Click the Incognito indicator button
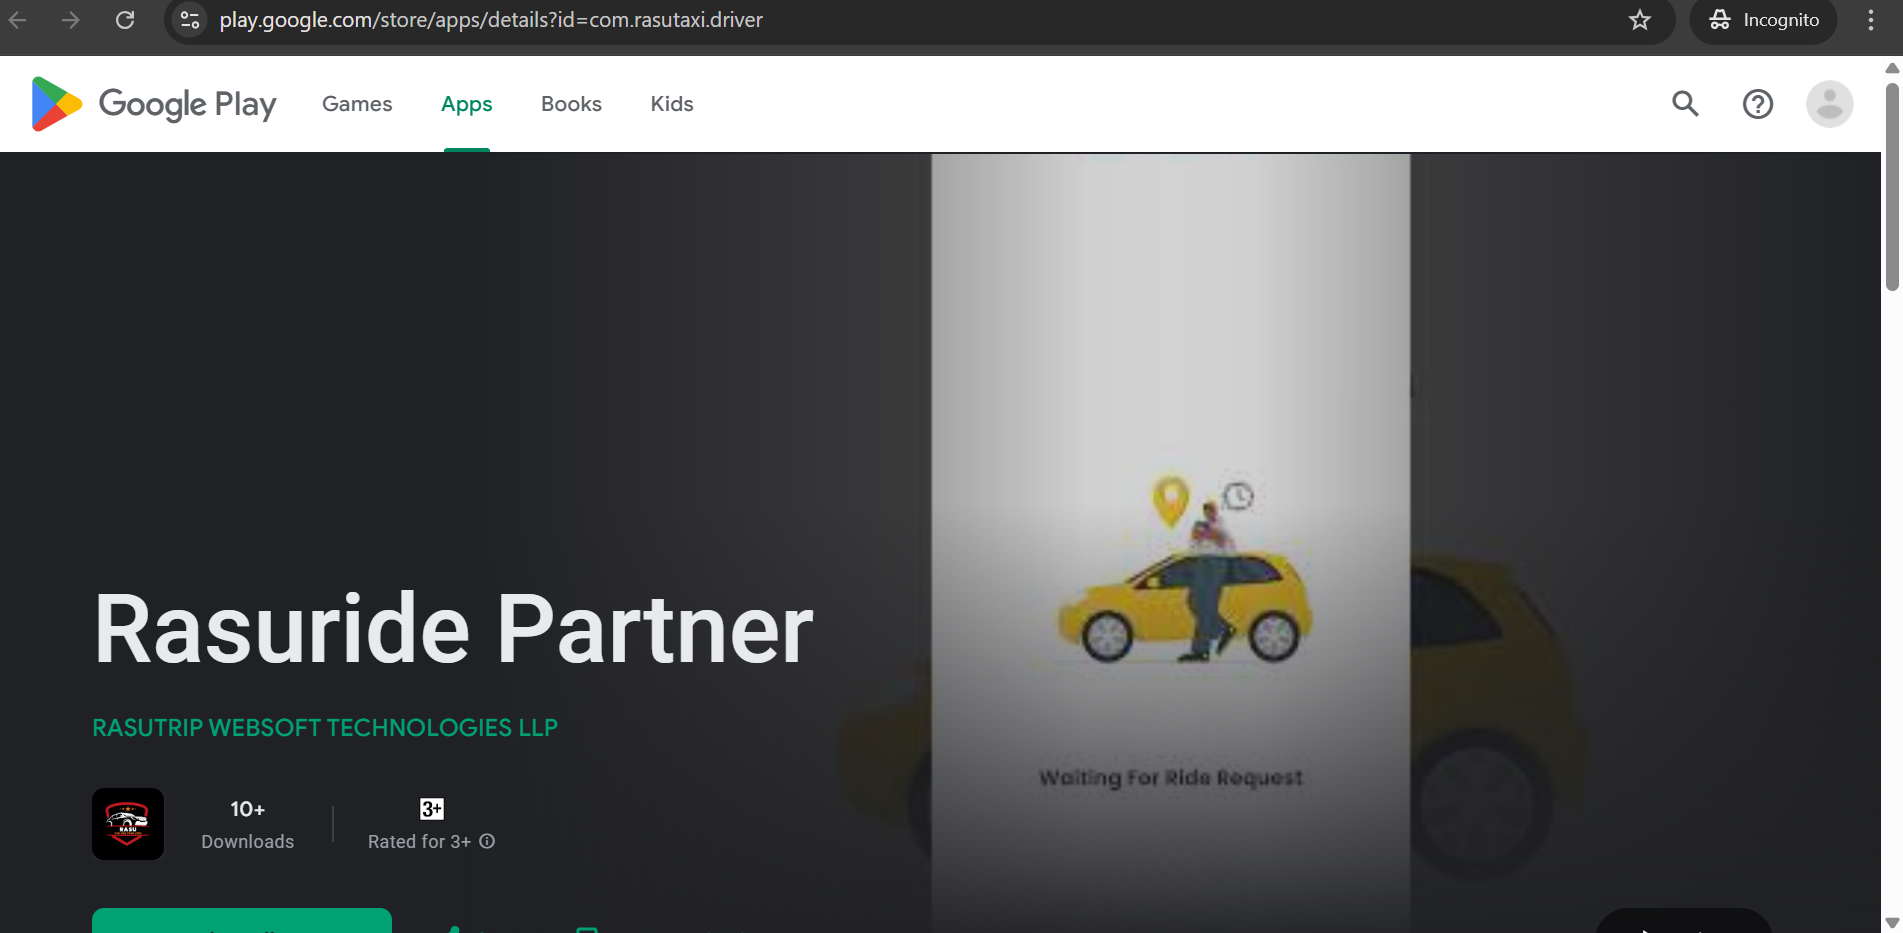Screen dimensions: 1903x933 (1763, 20)
